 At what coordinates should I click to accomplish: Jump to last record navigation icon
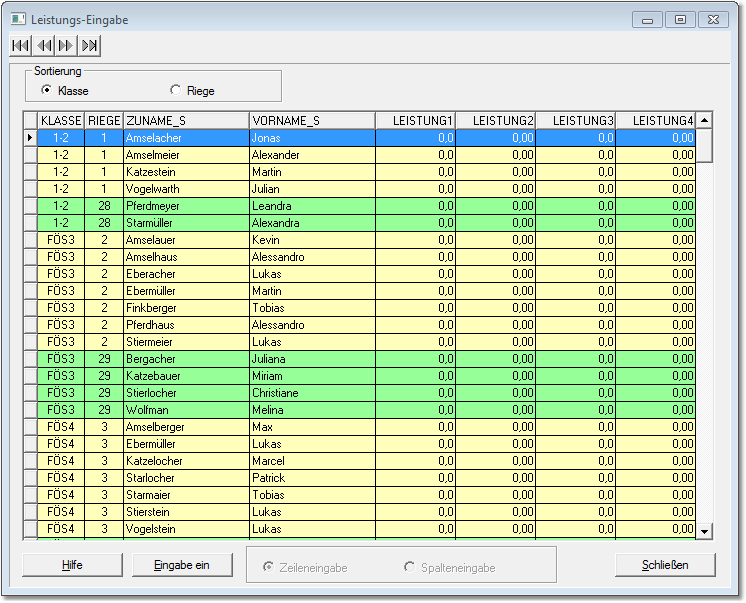click(x=90, y=45)
